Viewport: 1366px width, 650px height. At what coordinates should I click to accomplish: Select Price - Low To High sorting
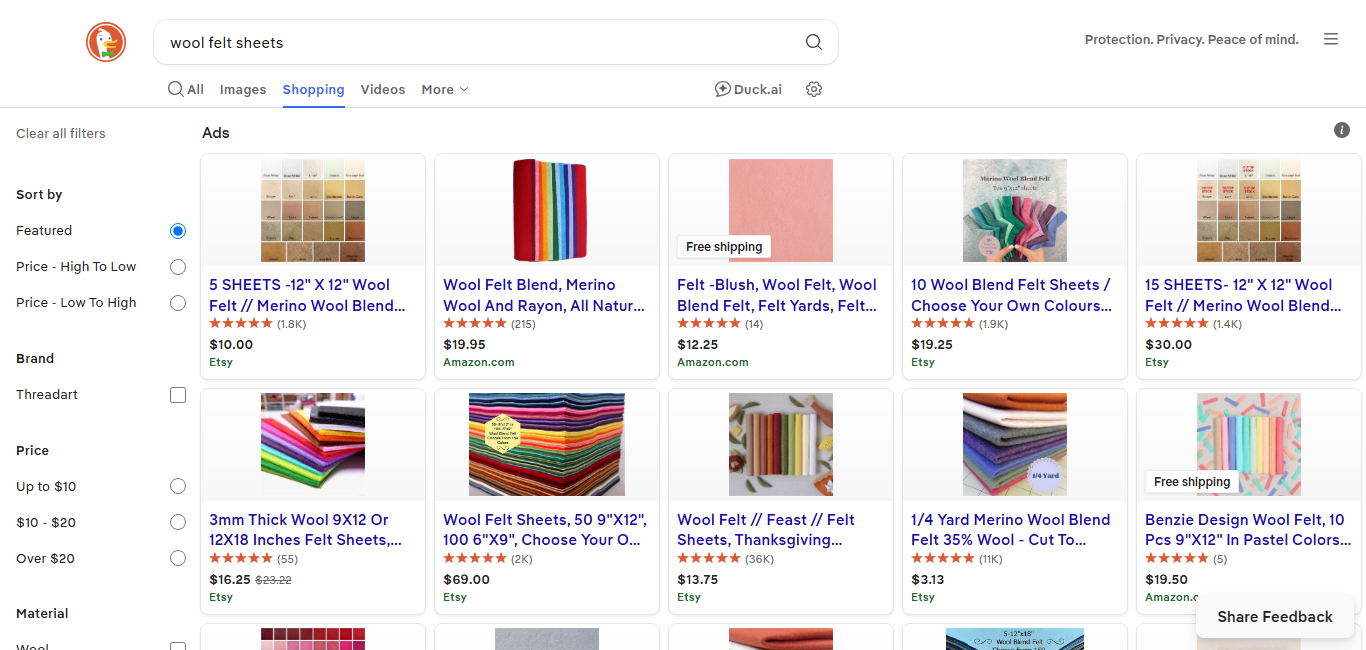178,303
